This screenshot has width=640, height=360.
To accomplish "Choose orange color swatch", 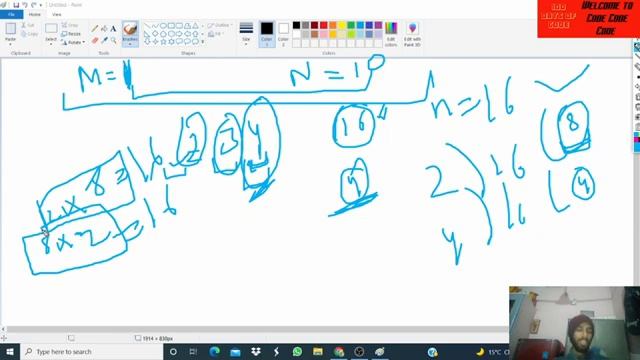I will tap(333, 25).
